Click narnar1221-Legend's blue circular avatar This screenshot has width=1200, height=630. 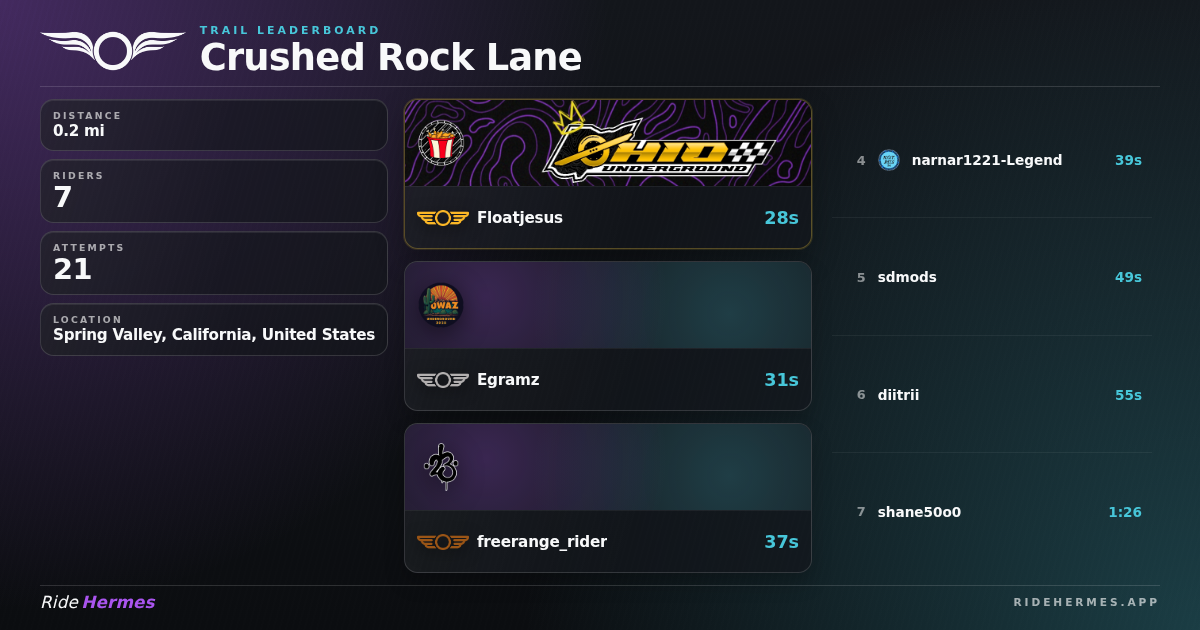[x=889, y=160]
